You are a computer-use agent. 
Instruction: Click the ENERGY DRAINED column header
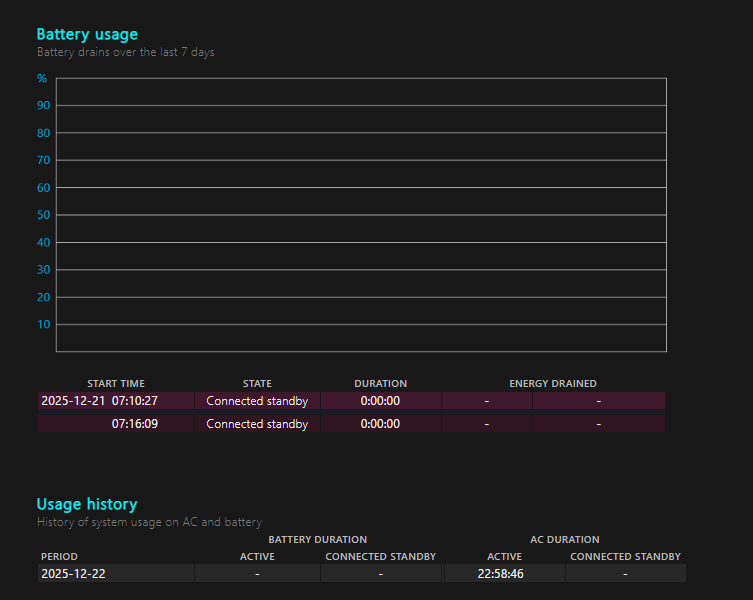pos(553,383)
